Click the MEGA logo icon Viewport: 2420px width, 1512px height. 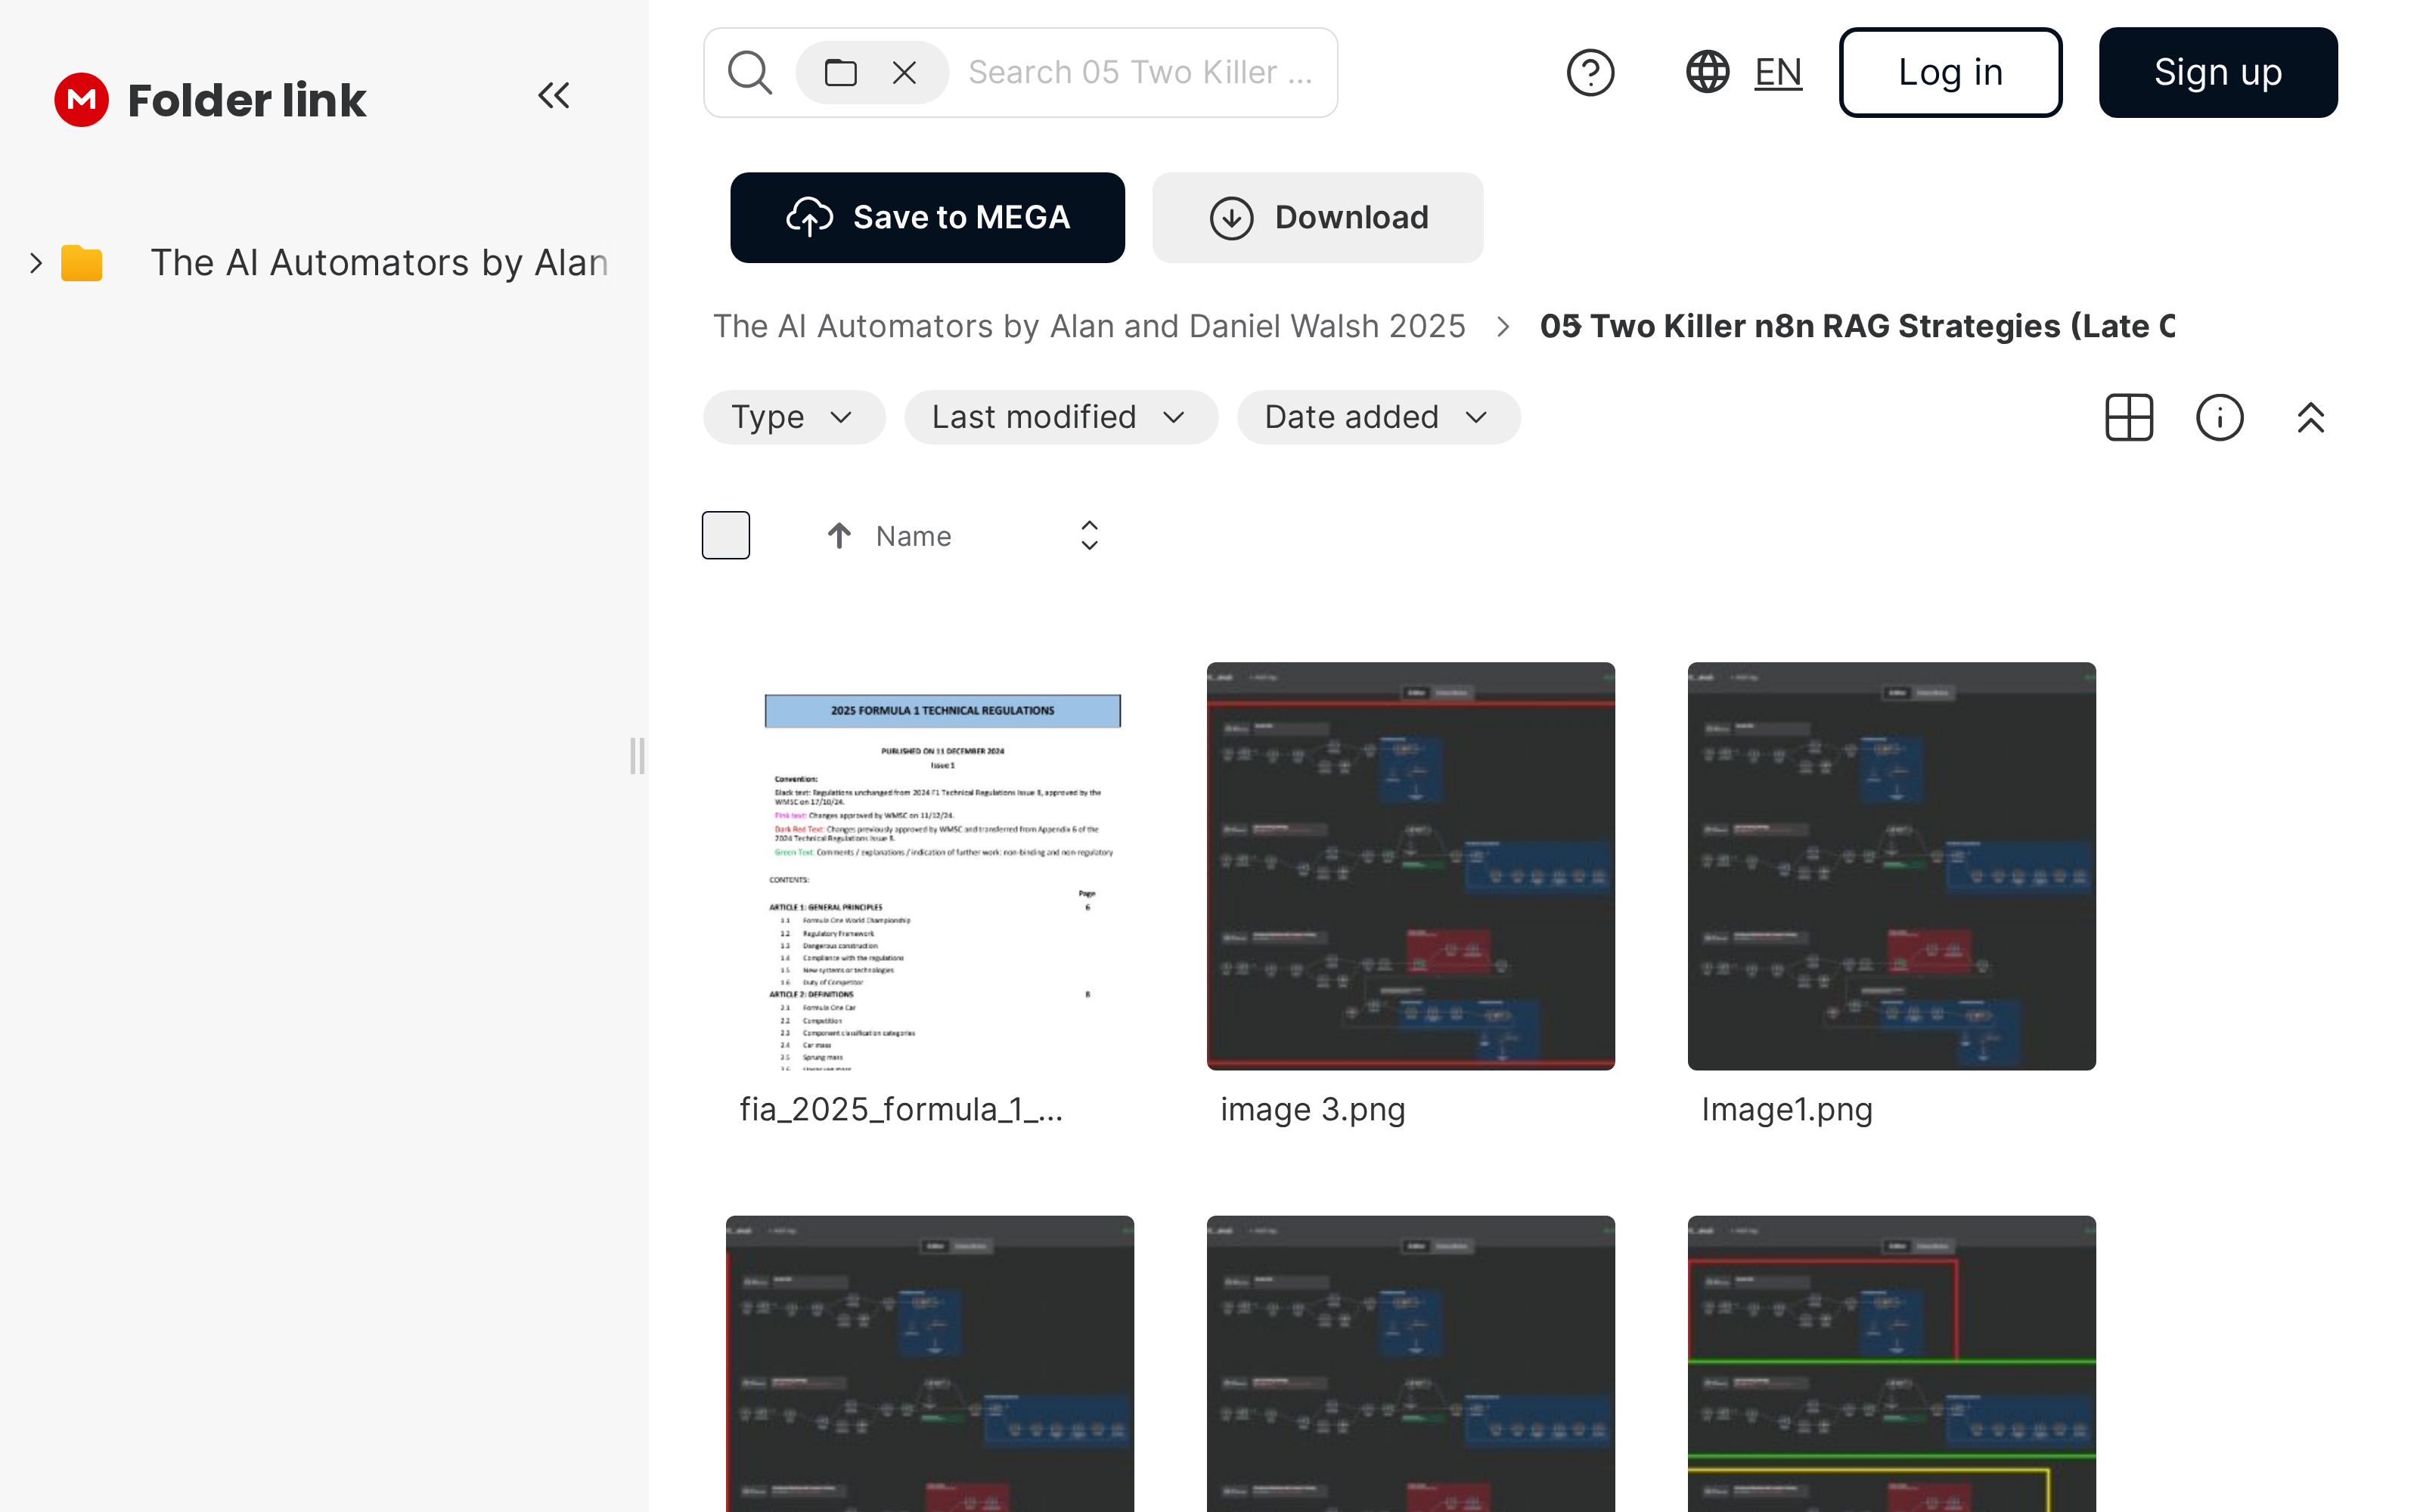[81, 100]
